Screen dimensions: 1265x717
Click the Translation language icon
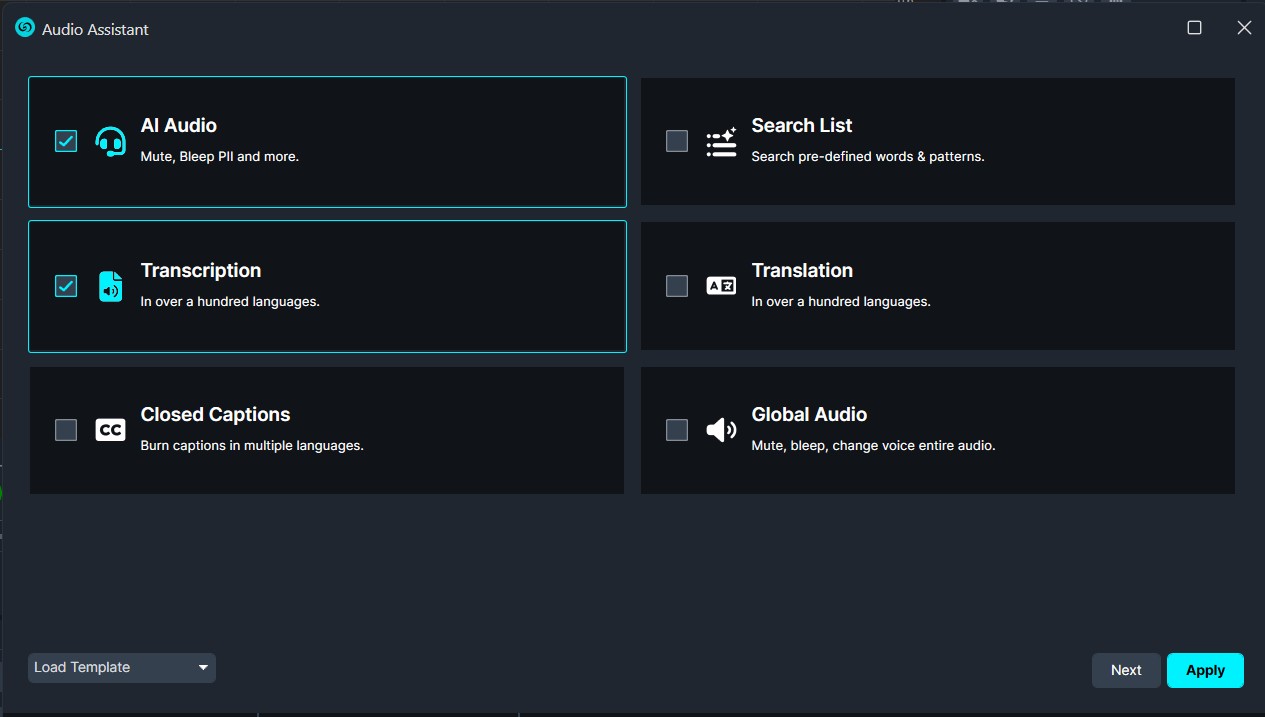pyautogui.click(x=721, y=286)
